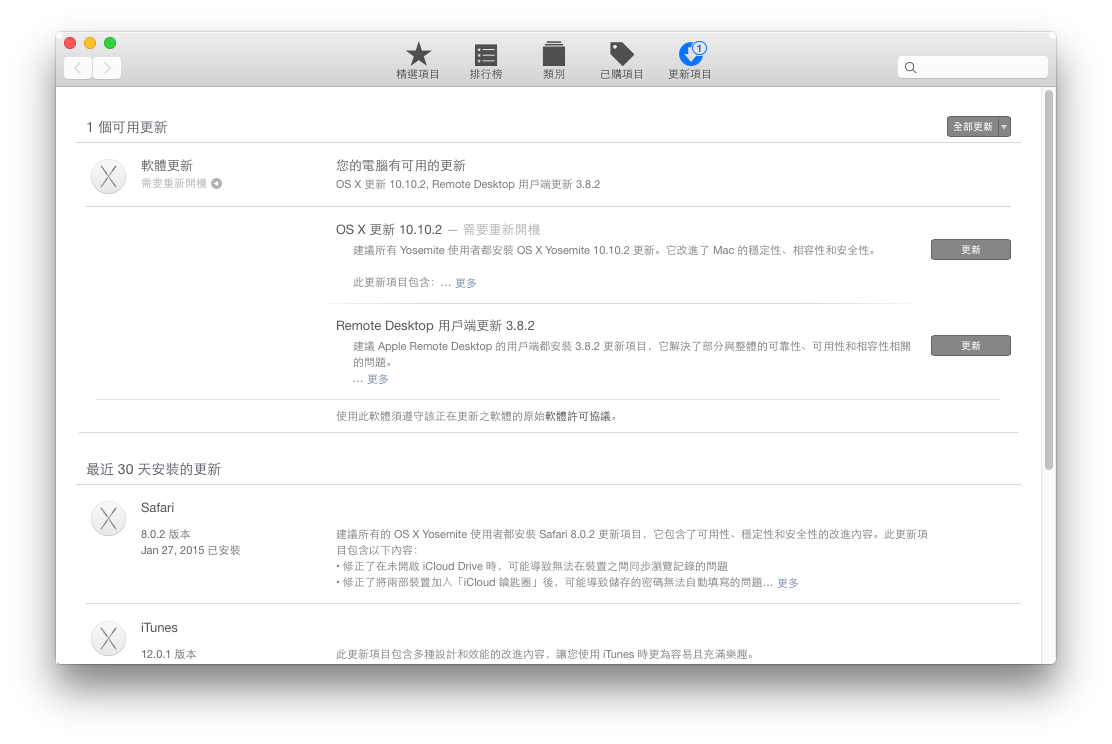The image size is (1112, 744).
Task: Go forward with the right arrow button
Action: click(107, 68)
